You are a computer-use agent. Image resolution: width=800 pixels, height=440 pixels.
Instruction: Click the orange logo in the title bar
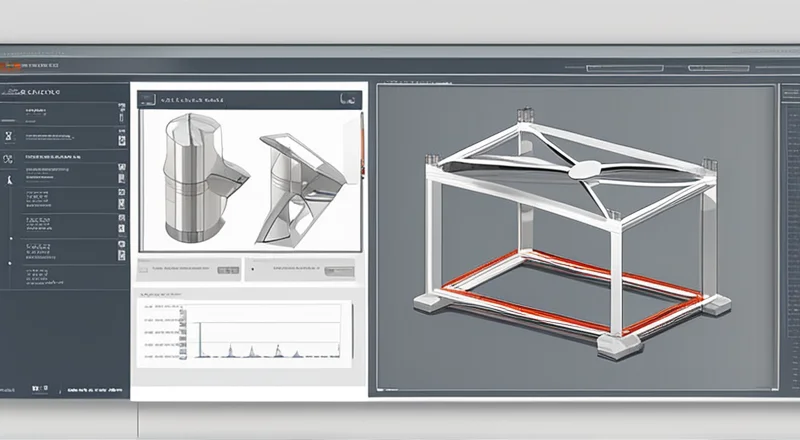point(11,67)
